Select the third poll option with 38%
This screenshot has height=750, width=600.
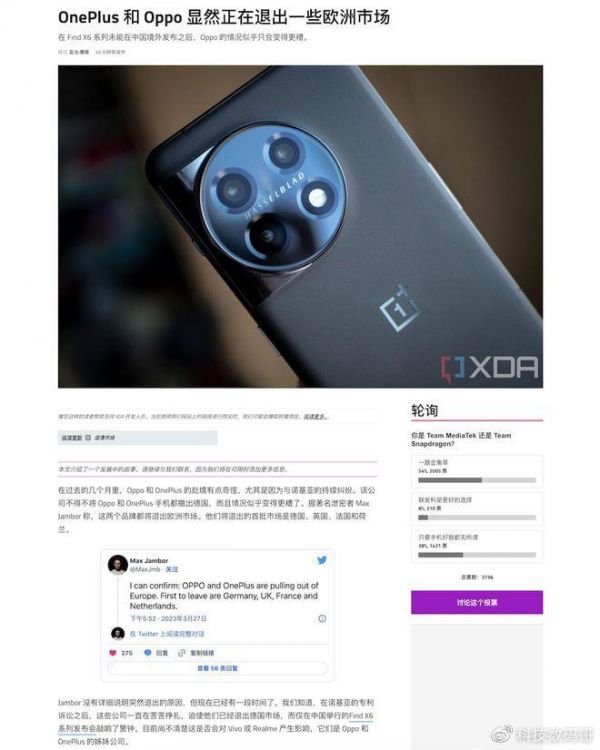tap(477, 546)
